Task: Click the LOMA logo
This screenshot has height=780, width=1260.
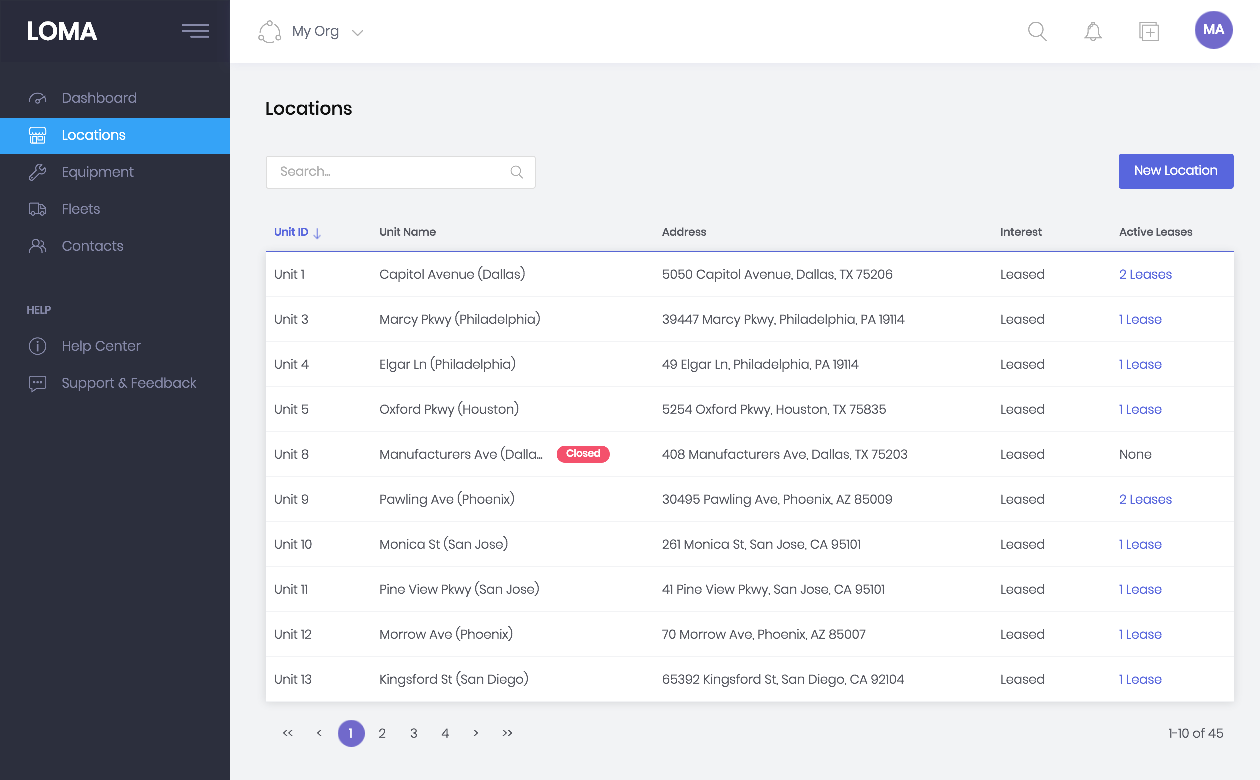Action: tap(62, 31)
